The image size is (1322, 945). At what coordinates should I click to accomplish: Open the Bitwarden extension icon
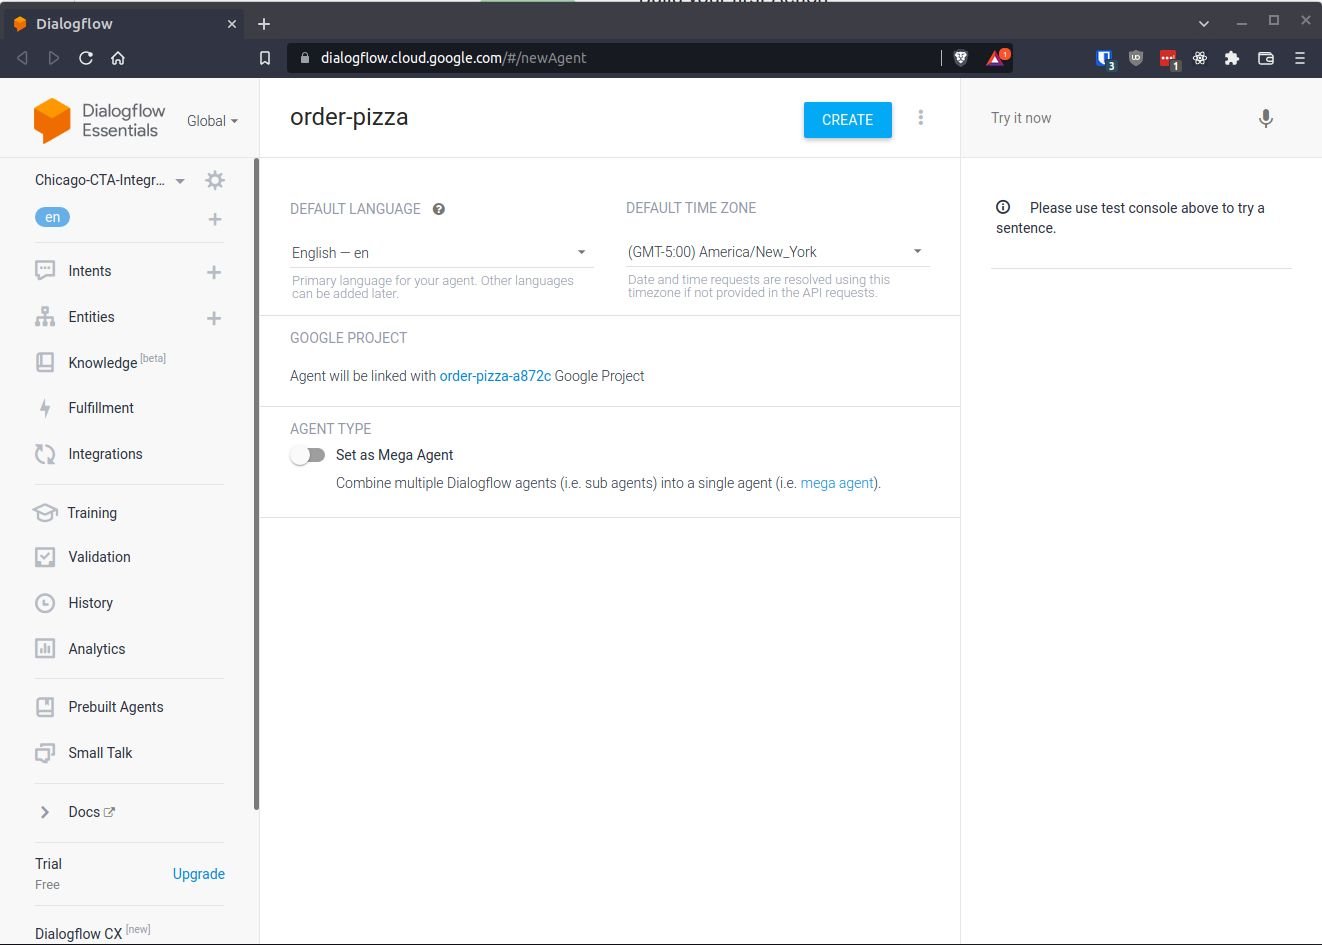[x=1104, y=59]
